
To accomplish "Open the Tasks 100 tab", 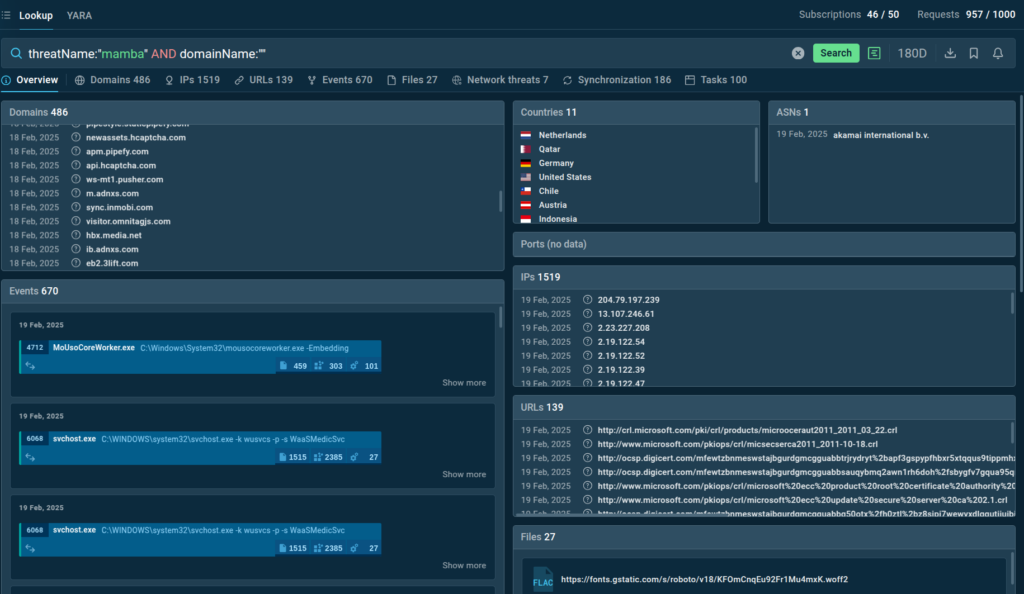I will 716,80.
